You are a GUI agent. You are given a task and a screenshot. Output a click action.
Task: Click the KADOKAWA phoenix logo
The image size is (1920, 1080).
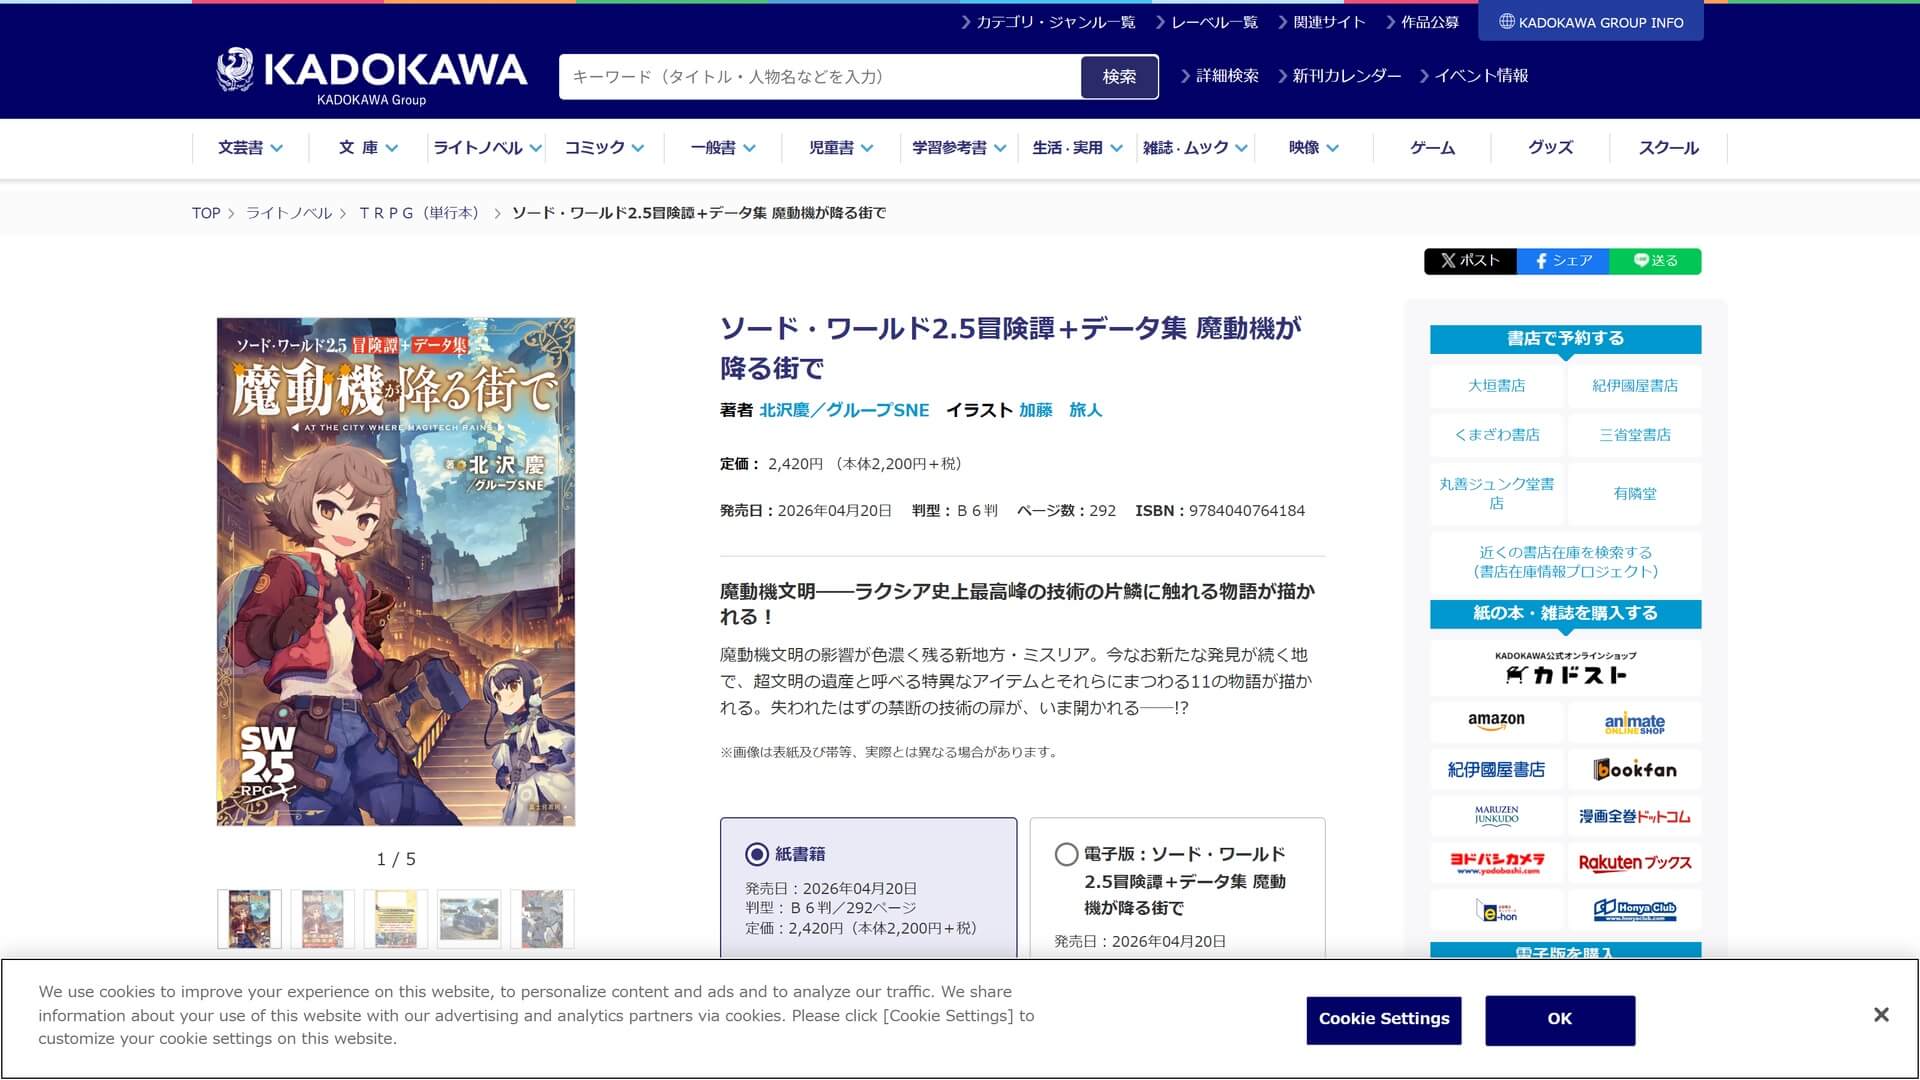236,71
